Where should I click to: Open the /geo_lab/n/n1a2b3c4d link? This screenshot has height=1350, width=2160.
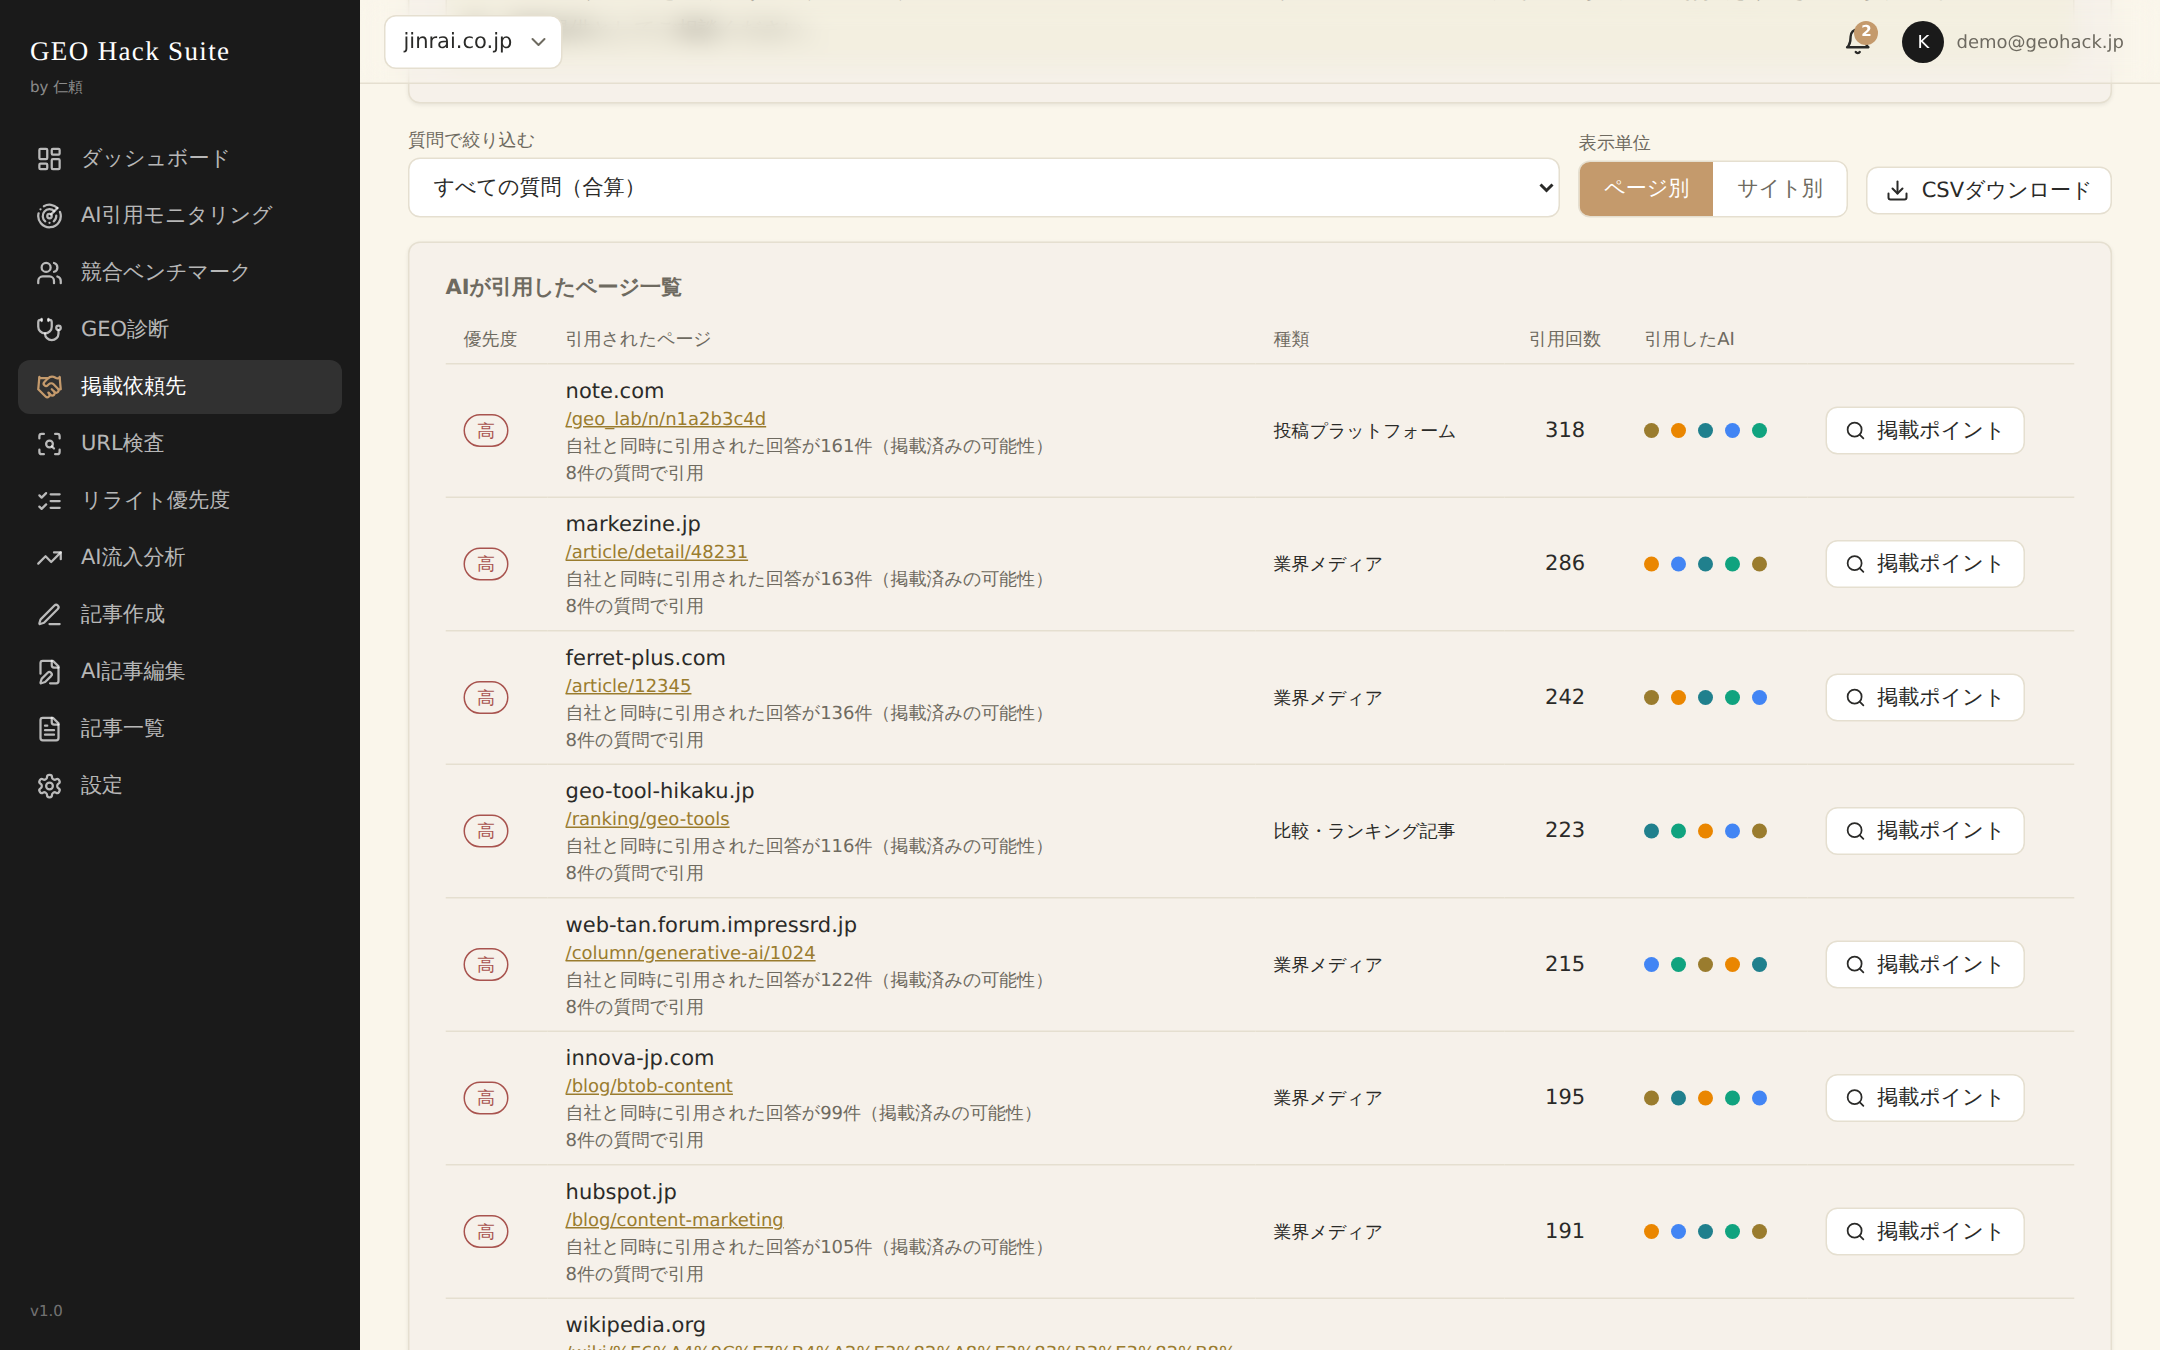tap(666, 419)
